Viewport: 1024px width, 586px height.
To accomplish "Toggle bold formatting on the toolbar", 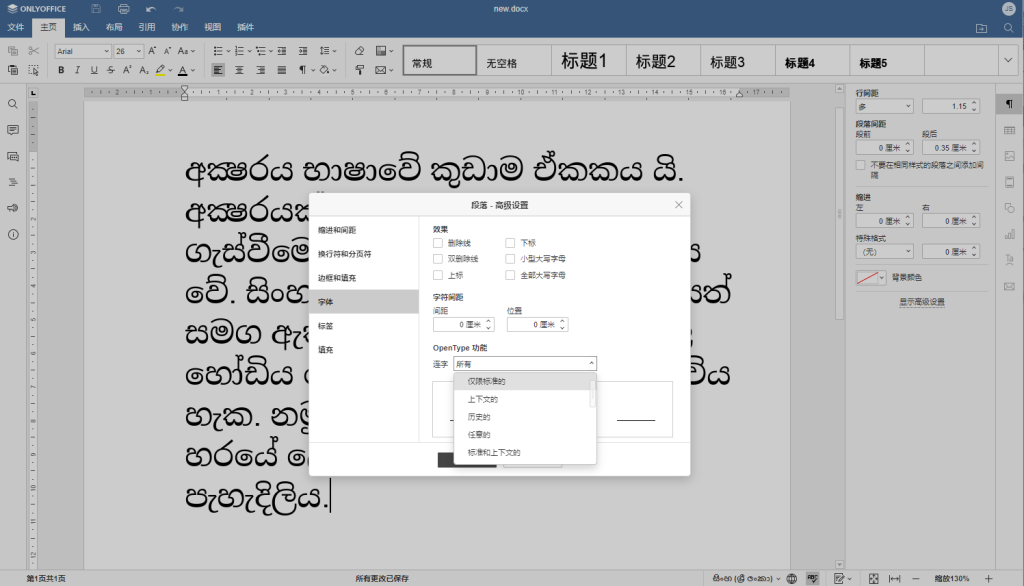I will click(x=60, y=69).
